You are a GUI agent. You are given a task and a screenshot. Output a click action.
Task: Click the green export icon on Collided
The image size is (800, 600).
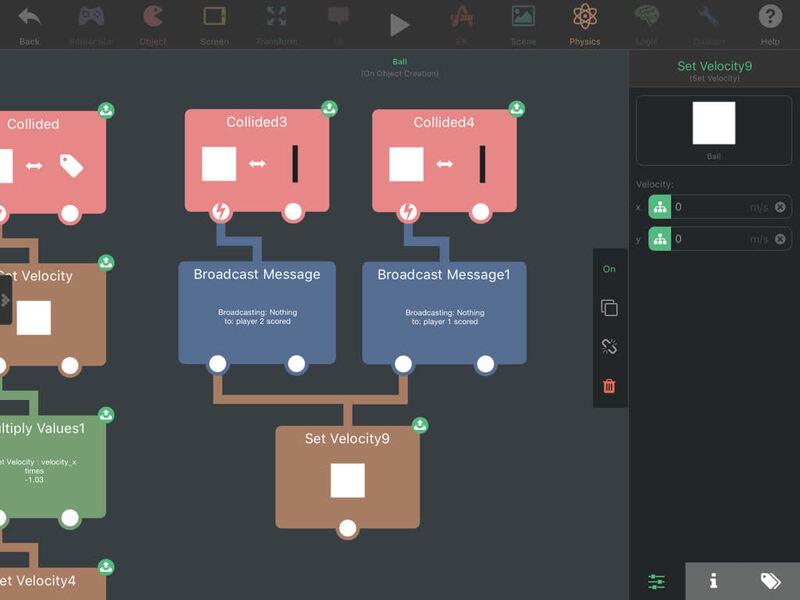pos(106,110)
